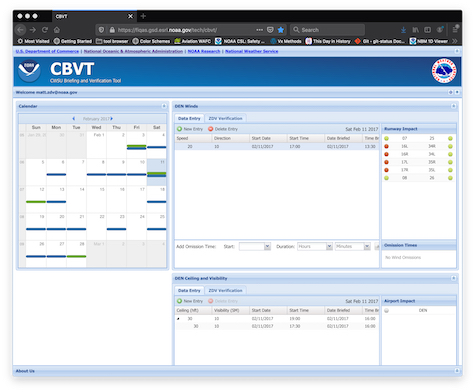Toggle green impact indicator for runway 25
Screen dimensions: 475x392
(x=450, y=138)
